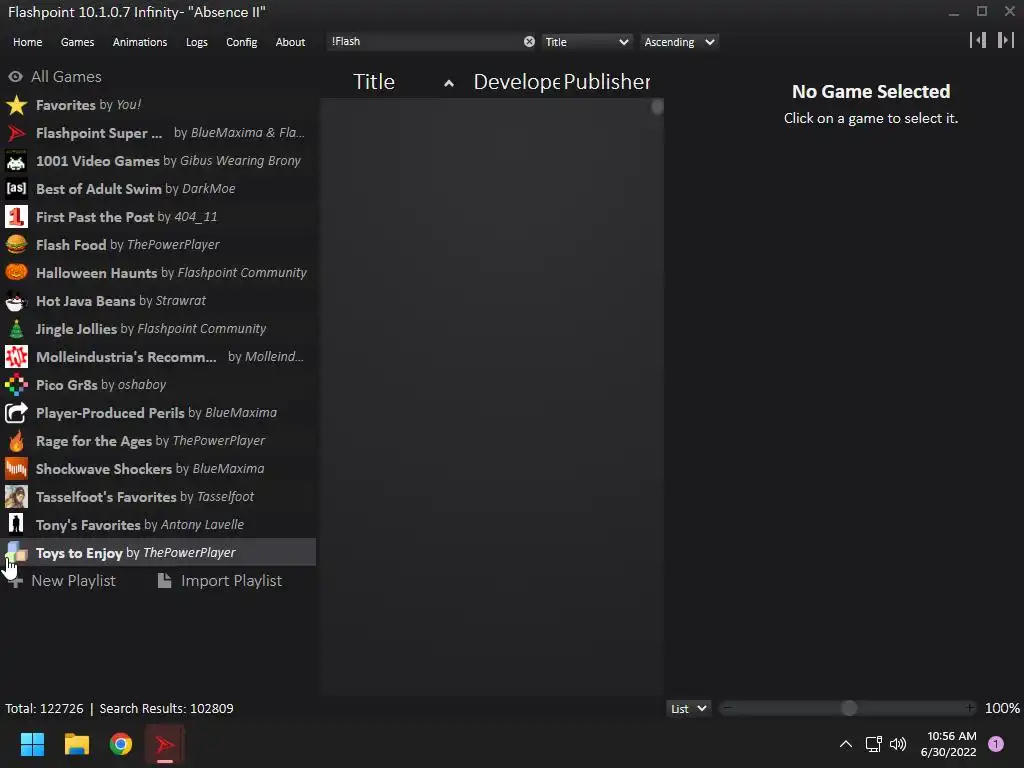The image size is (1024, 768).
Task: Click the New Playlist button
Action: click(63, 581)
